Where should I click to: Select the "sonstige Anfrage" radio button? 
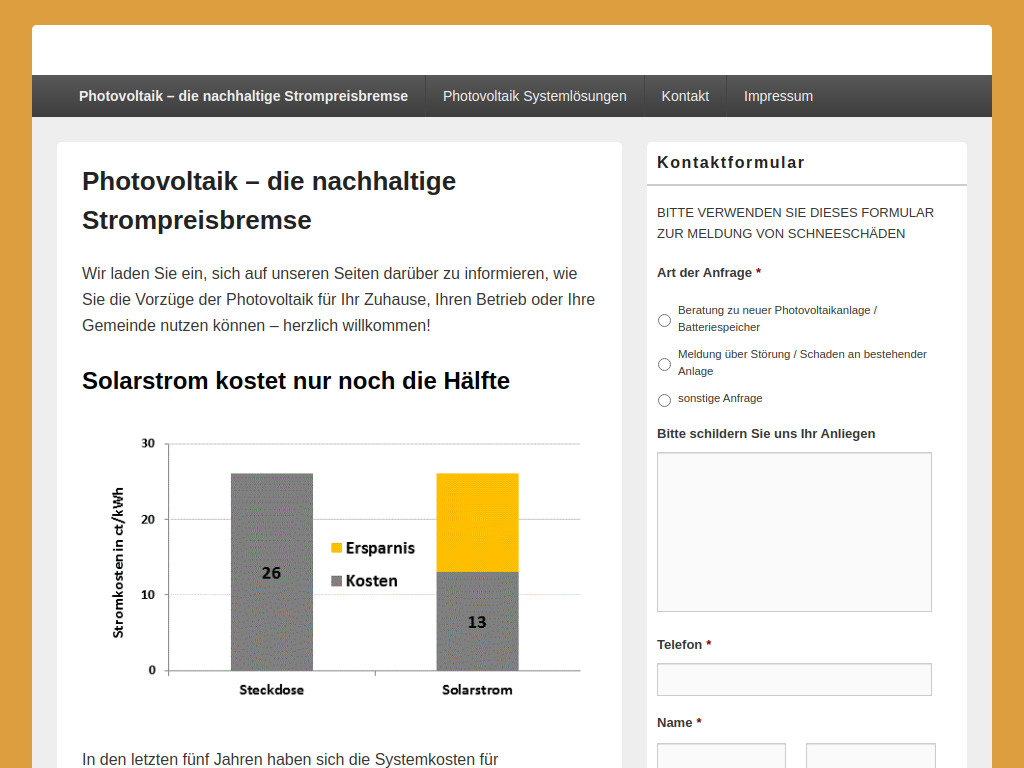click(664, 399)
